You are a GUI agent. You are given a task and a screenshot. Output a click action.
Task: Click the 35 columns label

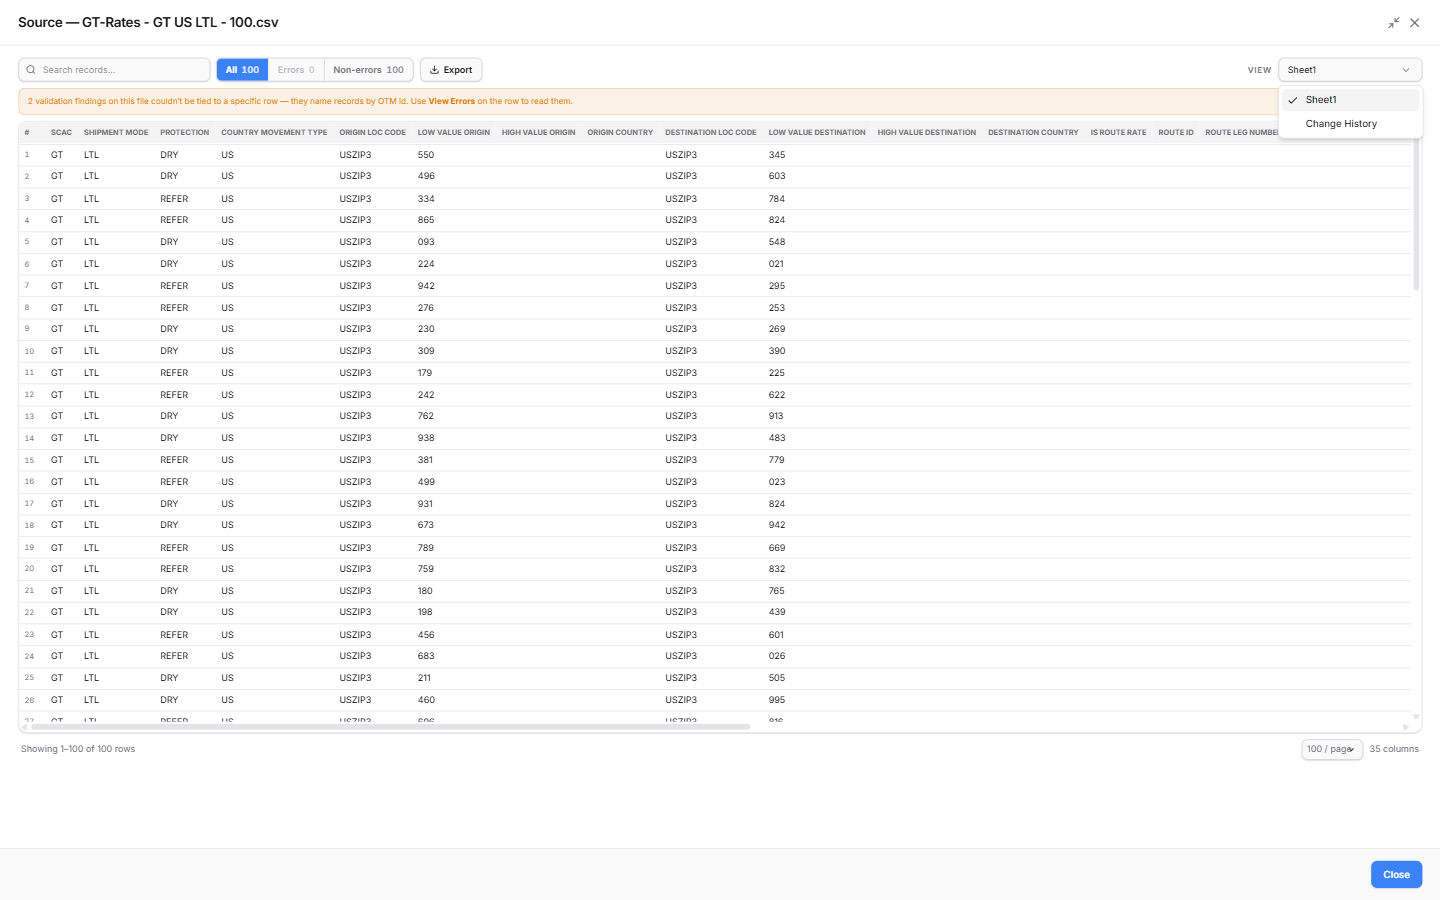click(x=1394, y=749)
